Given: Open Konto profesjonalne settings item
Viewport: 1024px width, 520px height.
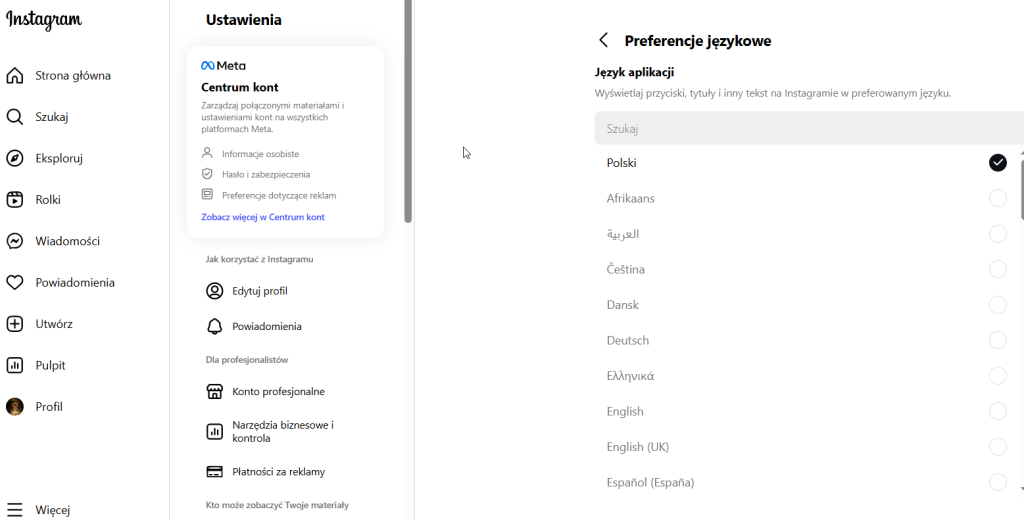Looking at the screenshot, I should [x=278, y=392].
